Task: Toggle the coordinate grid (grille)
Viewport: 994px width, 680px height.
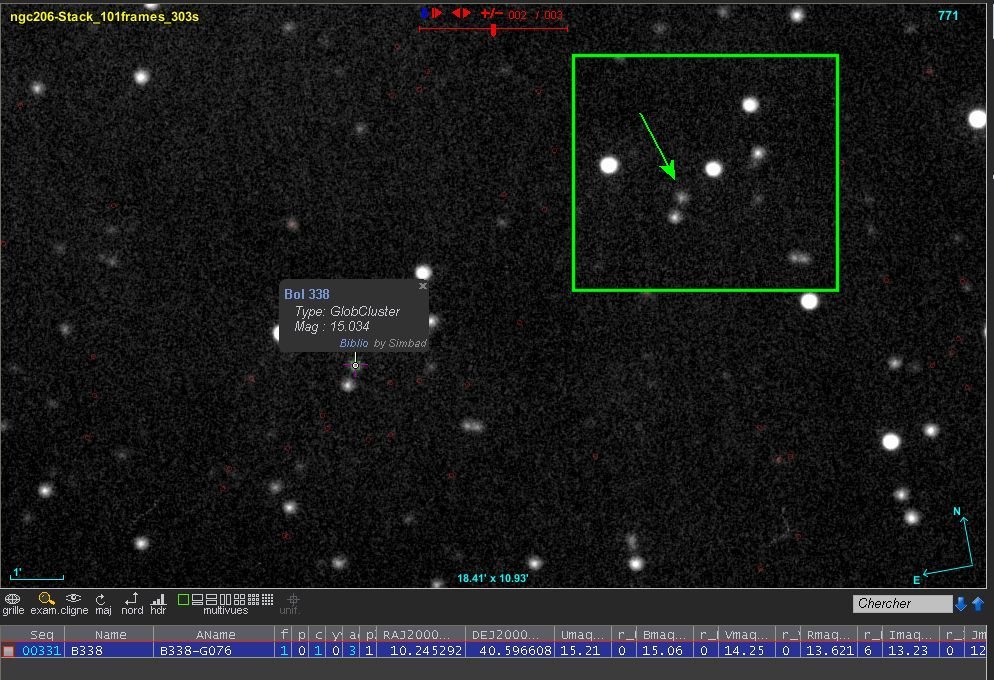Action: coord(13,599)
